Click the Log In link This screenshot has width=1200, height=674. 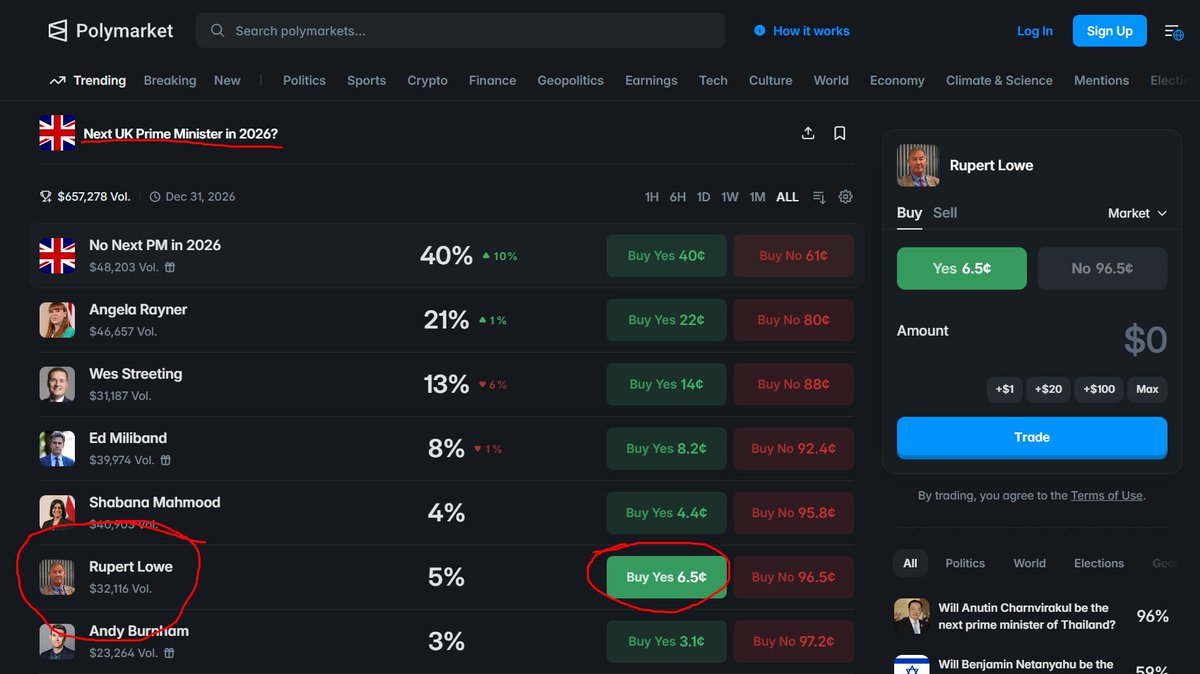[x=1034, y=31]
